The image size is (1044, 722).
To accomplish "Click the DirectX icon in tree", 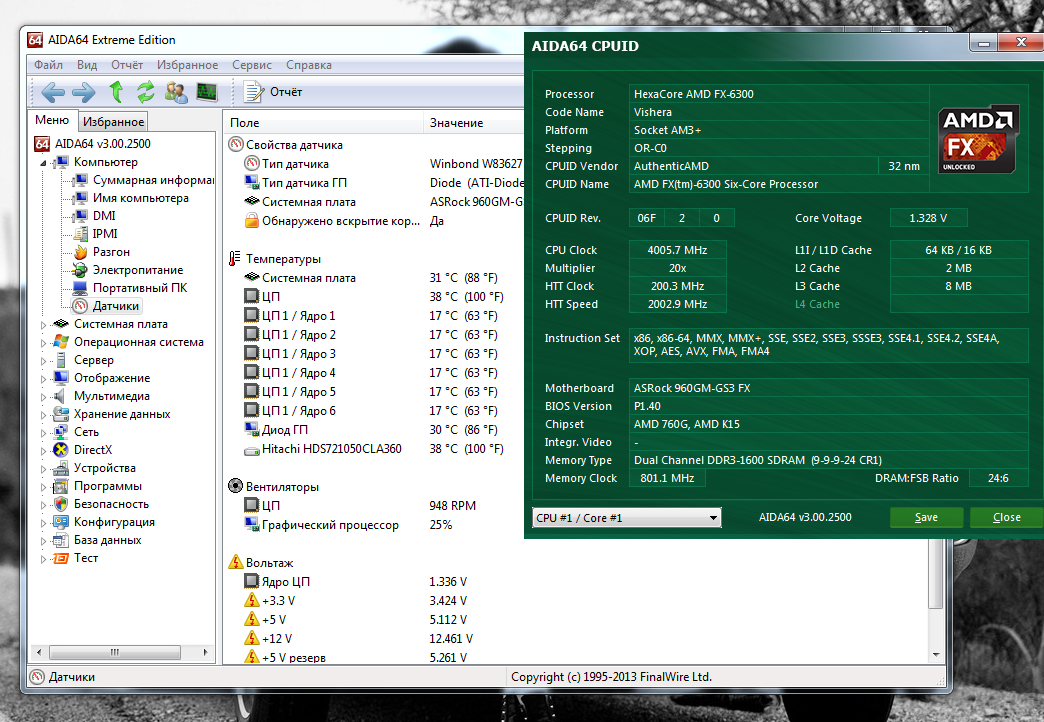I will 61,450.
